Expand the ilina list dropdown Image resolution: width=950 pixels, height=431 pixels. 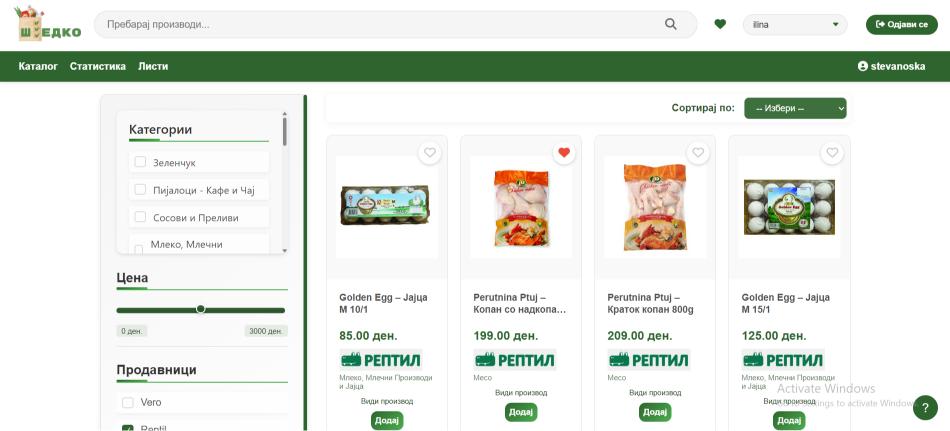pyautogui.click(x=795, y=24)
